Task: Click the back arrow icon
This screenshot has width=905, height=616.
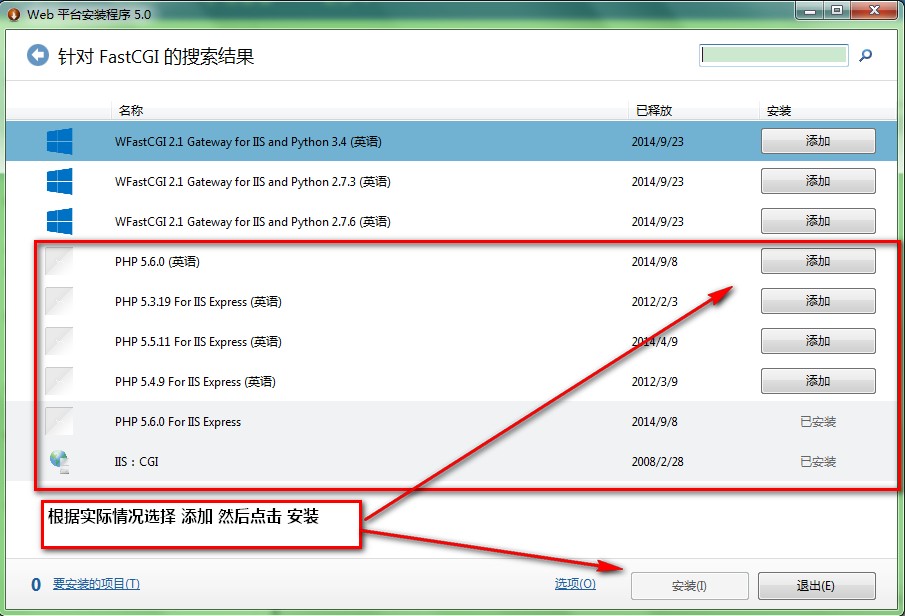Action: click(x=38, y=55)
